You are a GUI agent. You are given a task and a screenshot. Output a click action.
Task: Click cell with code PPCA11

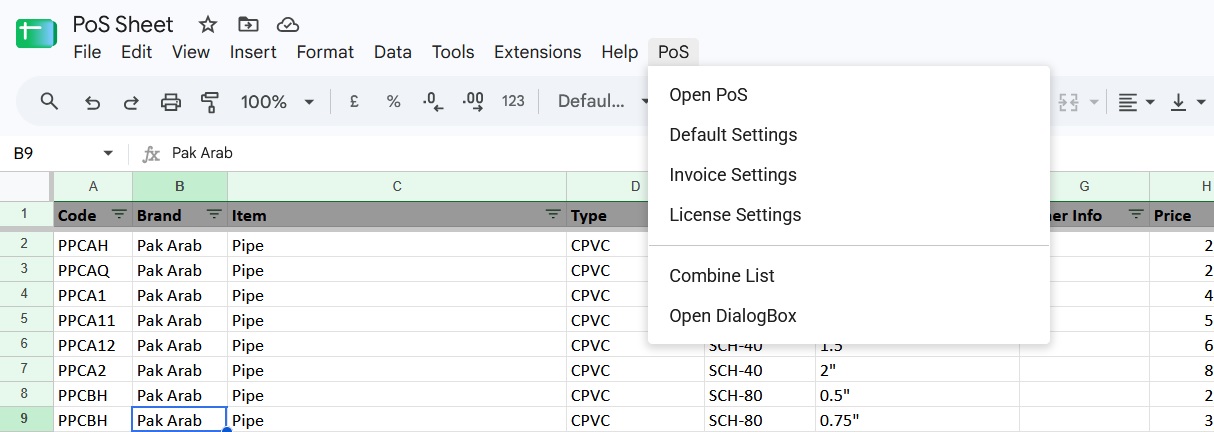(93, 320)
